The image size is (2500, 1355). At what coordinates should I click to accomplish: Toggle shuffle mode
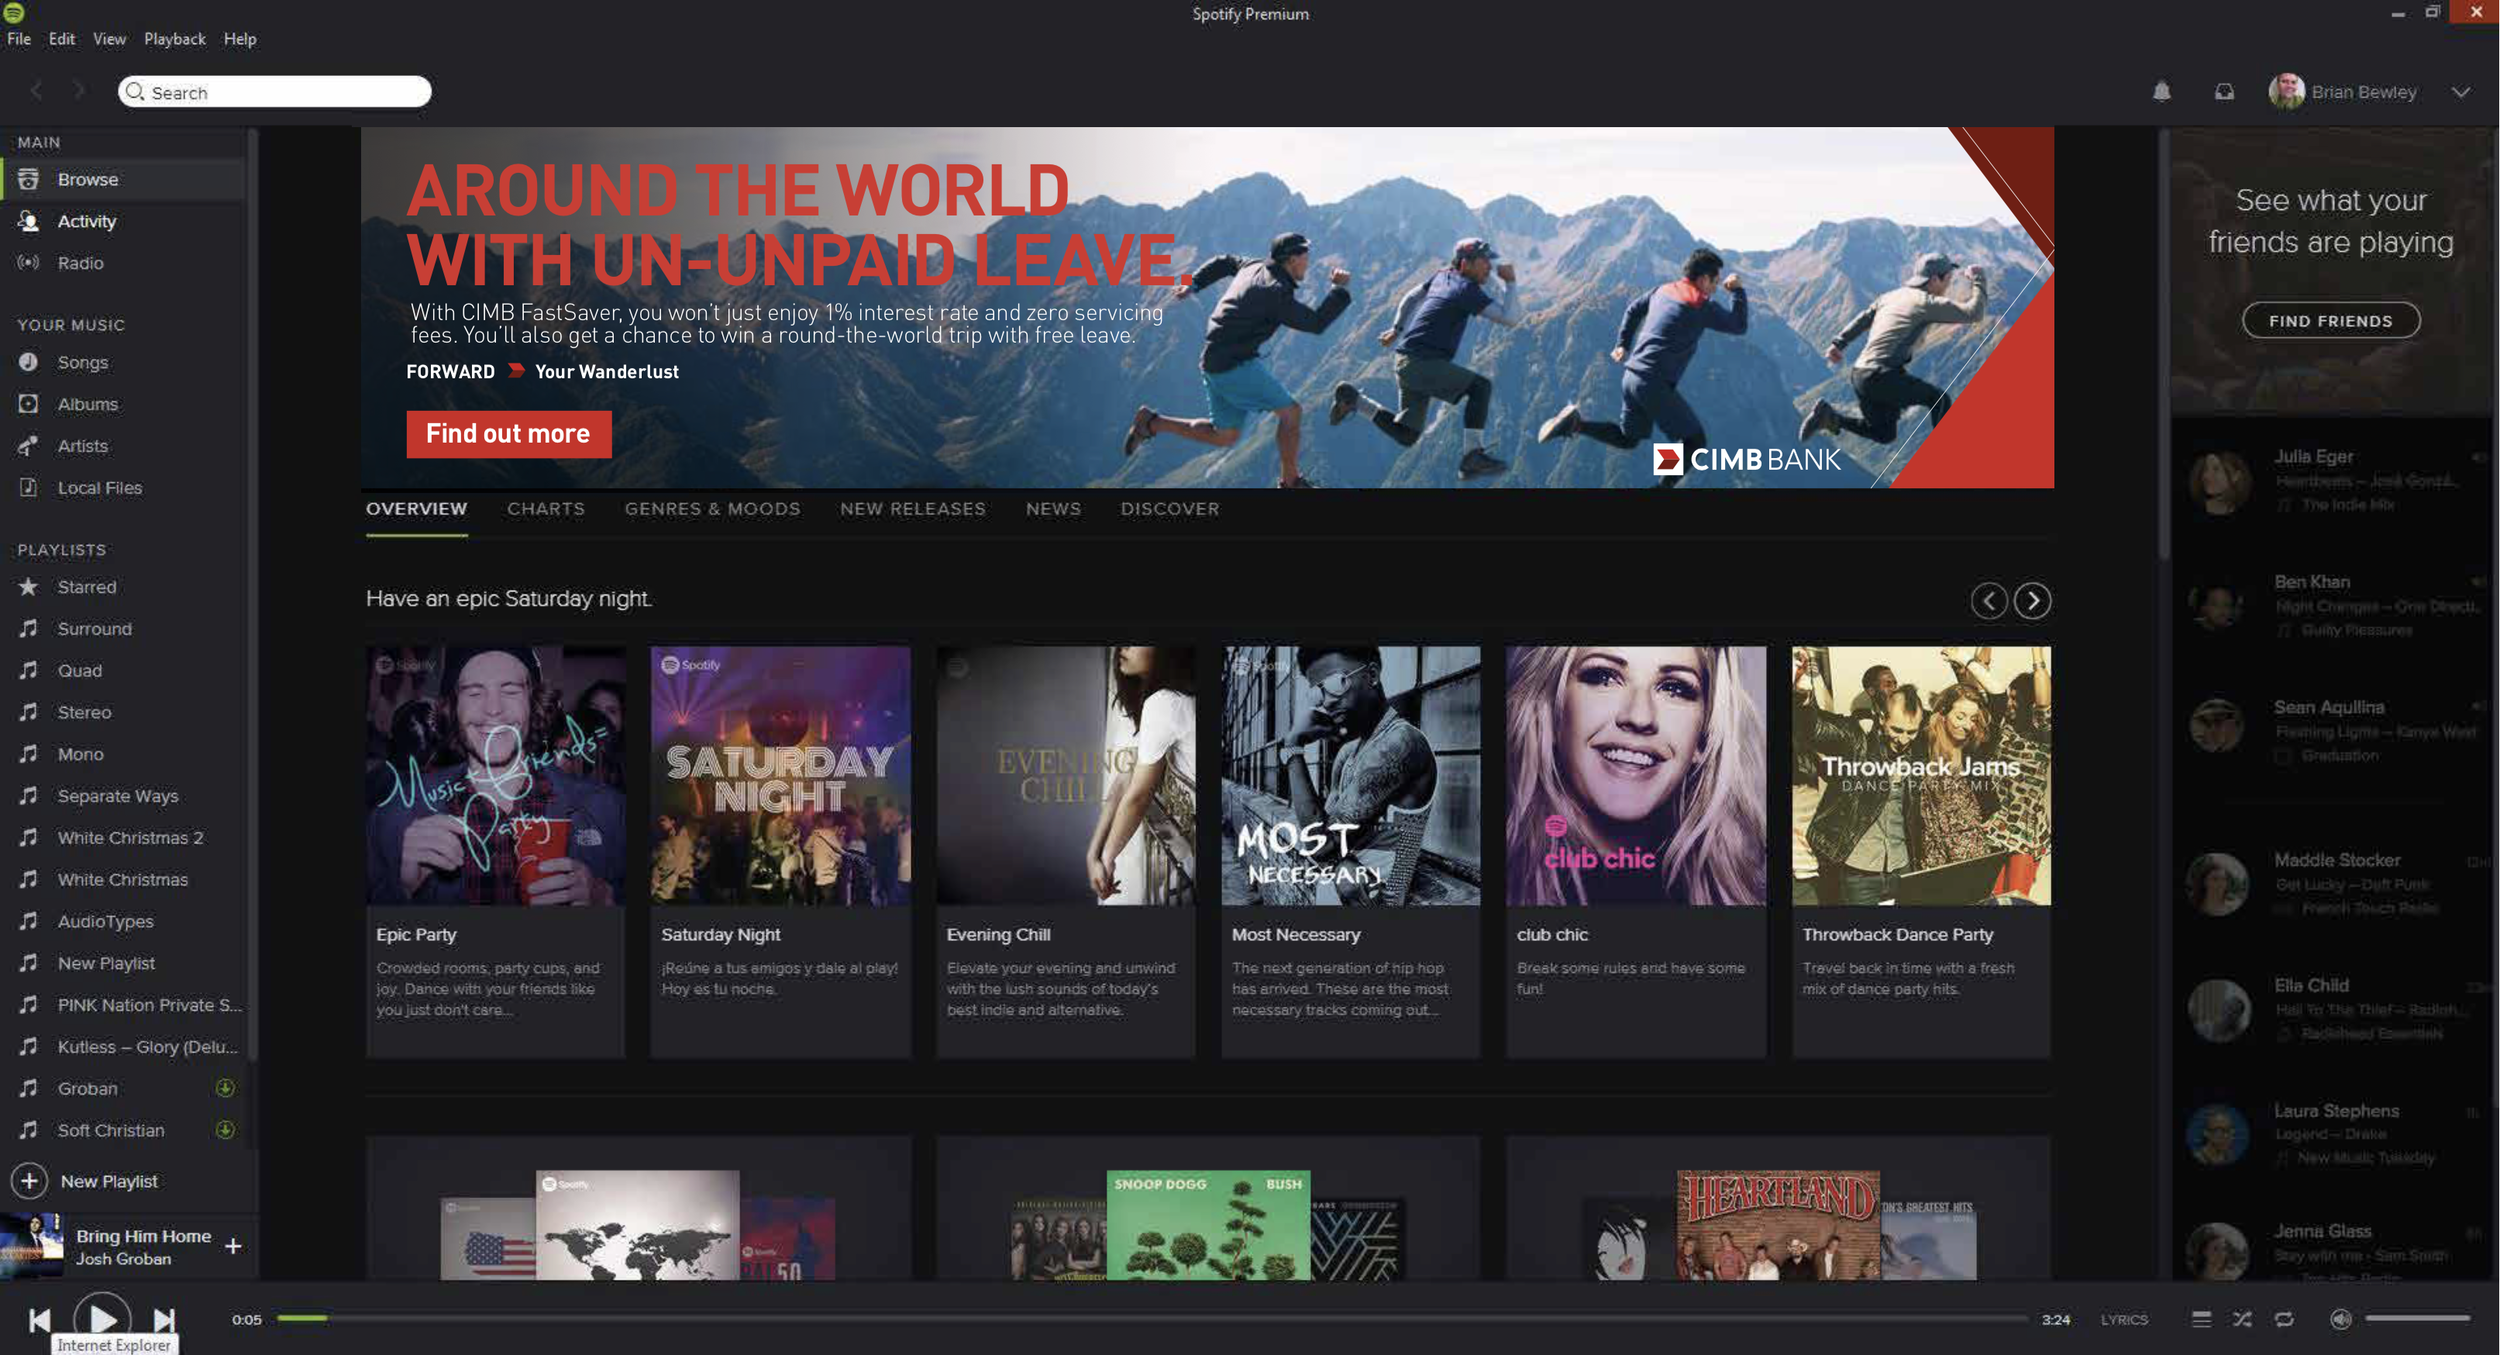coord(2242,1319)
